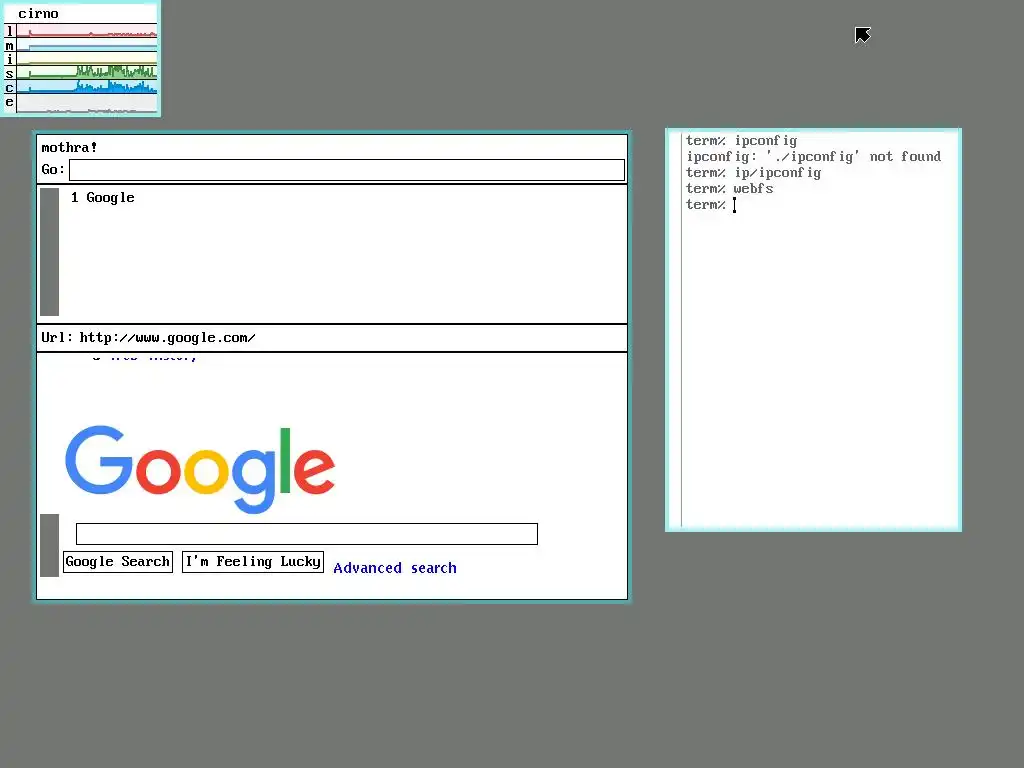Image resolution: width=1024 pixels, height=768 pixels.
Task: Click the Google logo image
Action: coord(200,469)
